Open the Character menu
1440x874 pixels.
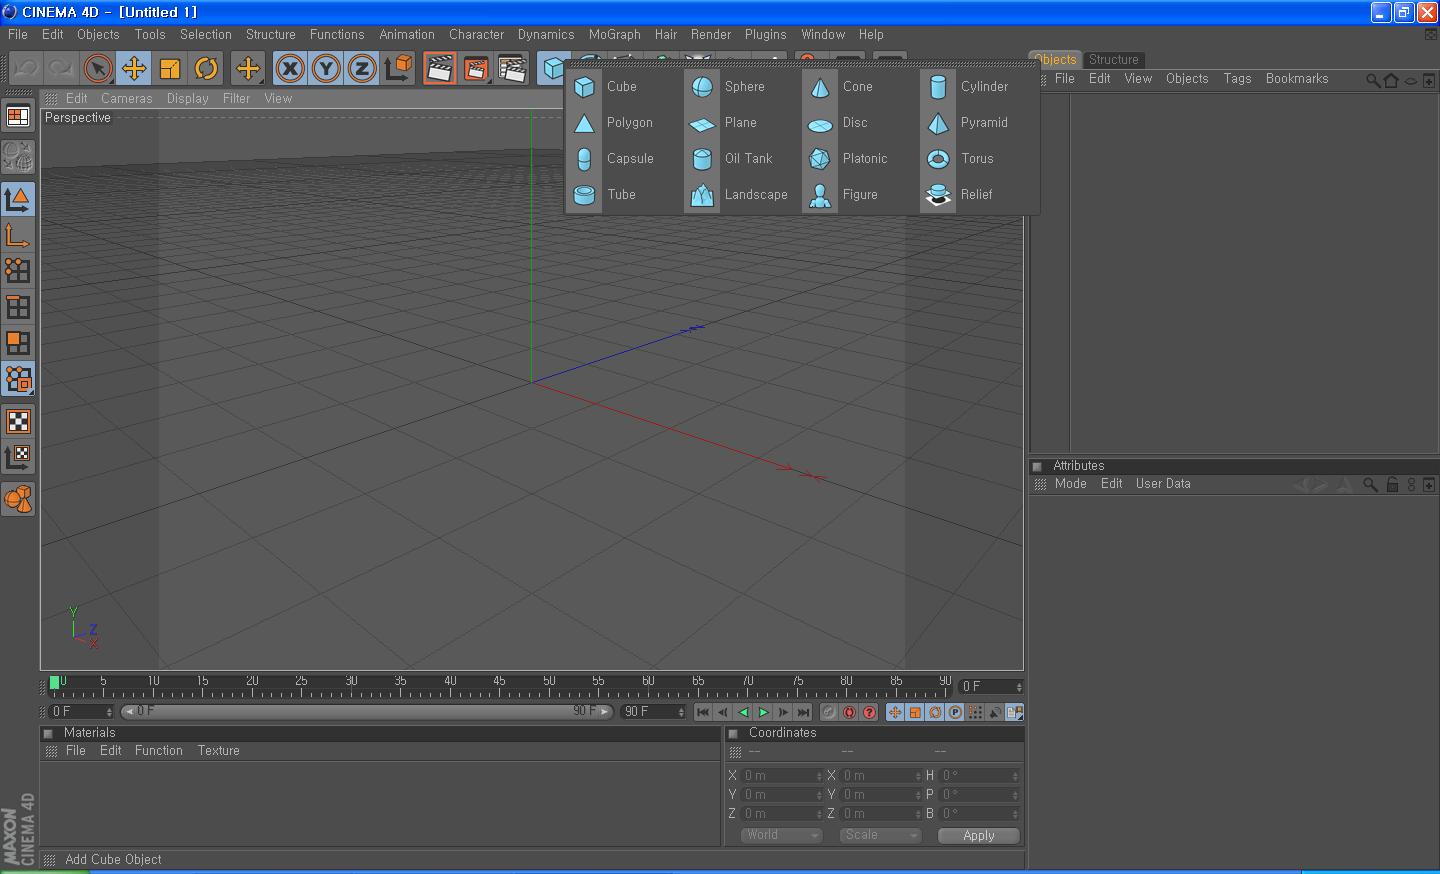(476, 34)
